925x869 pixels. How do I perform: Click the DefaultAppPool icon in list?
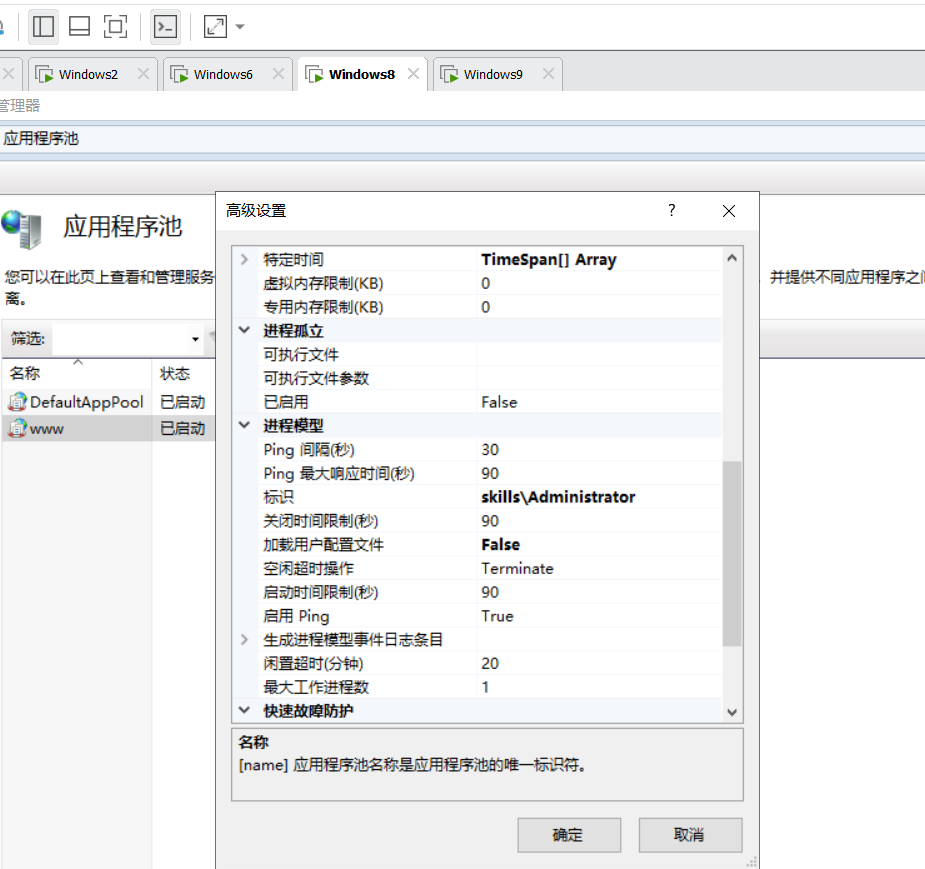(17, 402)
